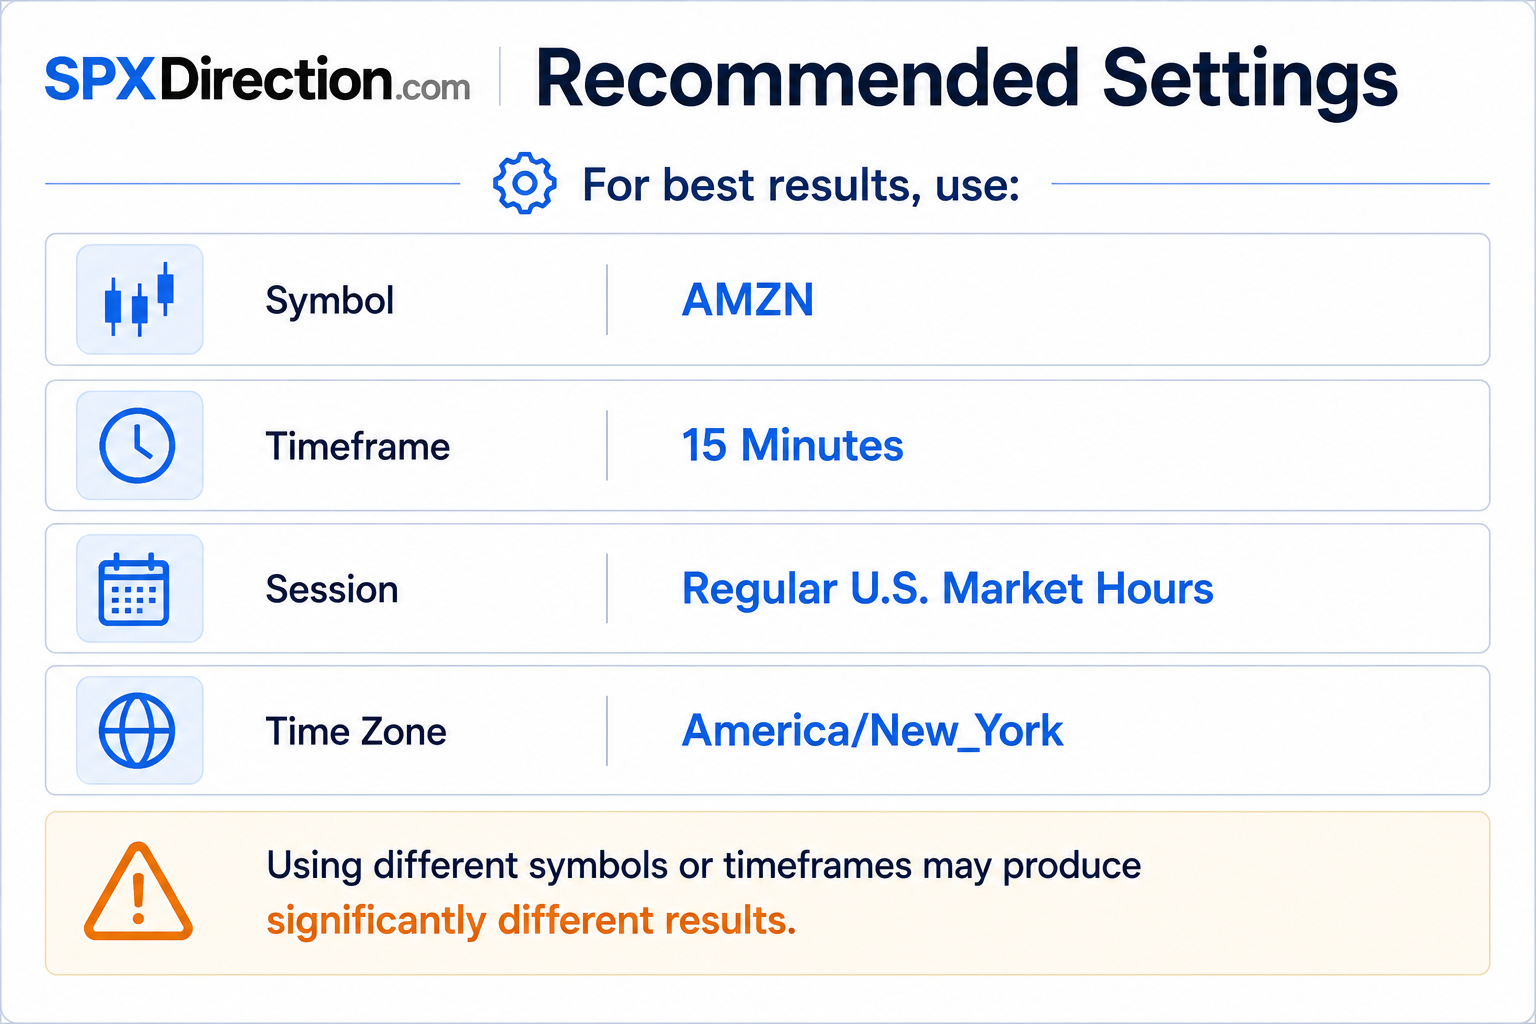The width and height of the screenshot is (1536, 1024).
Task: Click the Time Zone row label
Action: pos(356,732)
